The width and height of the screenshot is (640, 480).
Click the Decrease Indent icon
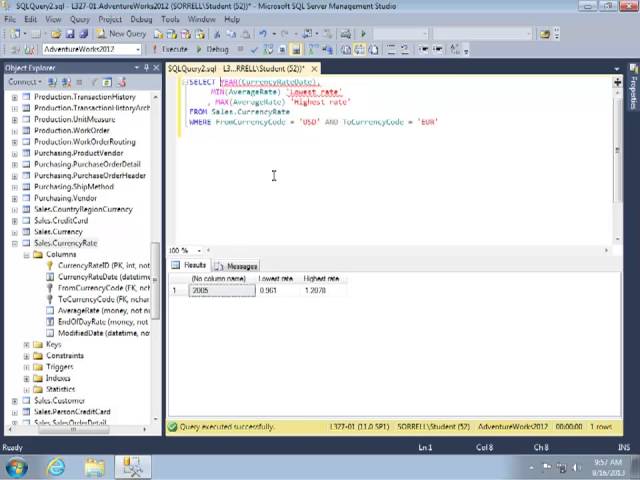tap(423, 50)
